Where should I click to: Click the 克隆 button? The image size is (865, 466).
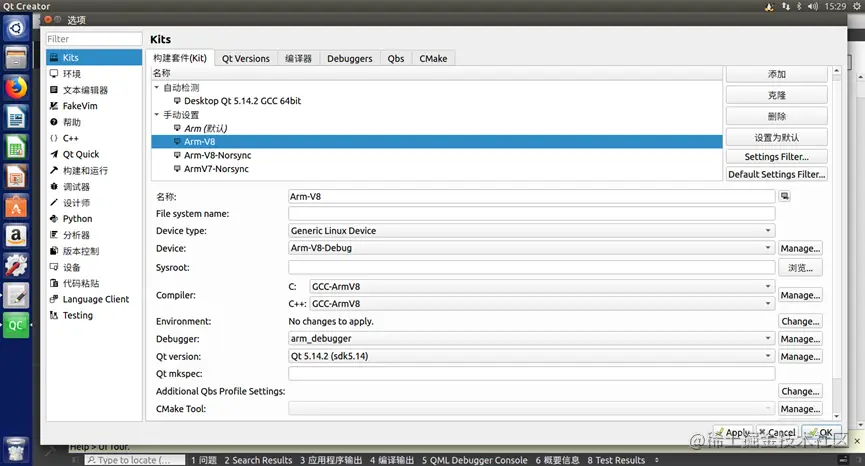point(776,95)
